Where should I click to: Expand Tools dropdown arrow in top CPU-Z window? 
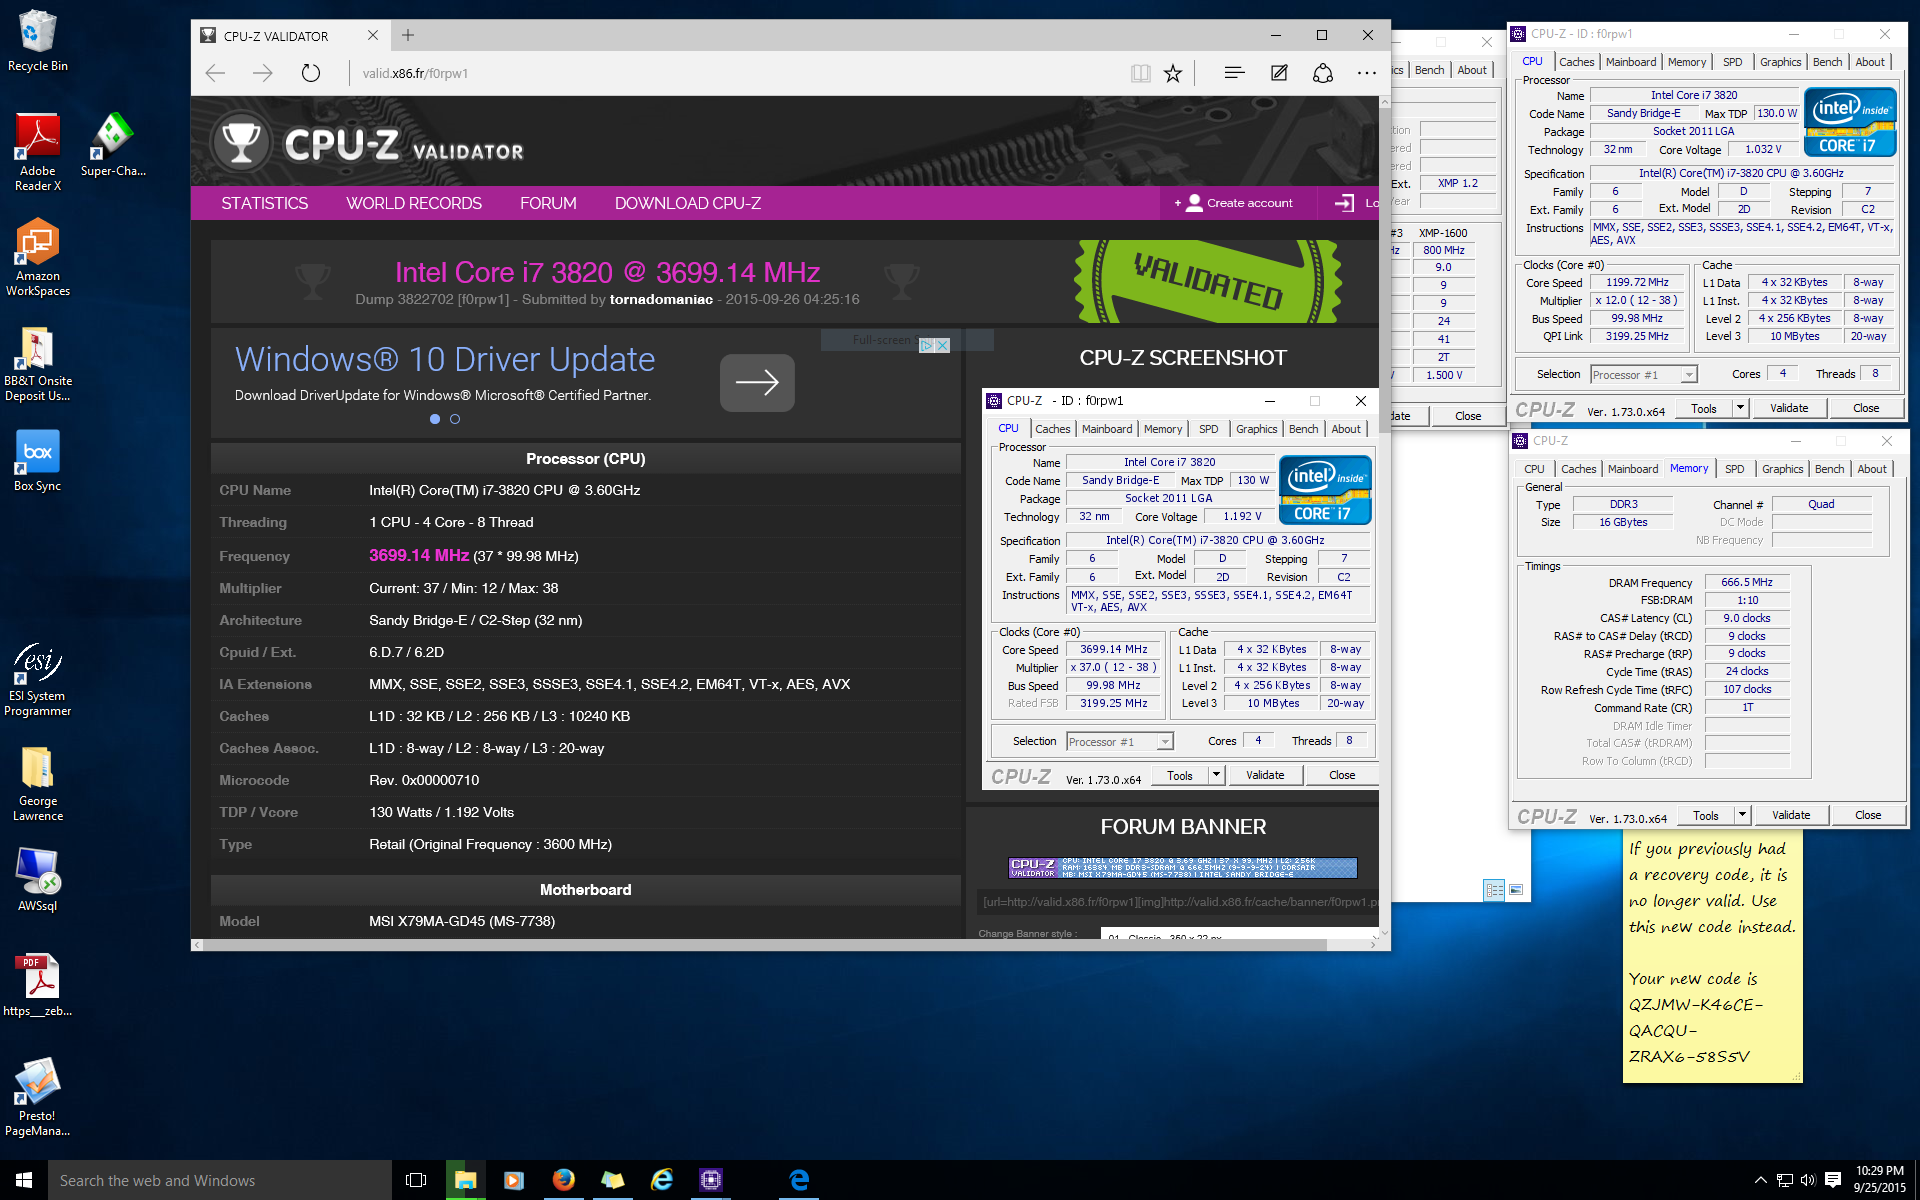pos(1740,408)
